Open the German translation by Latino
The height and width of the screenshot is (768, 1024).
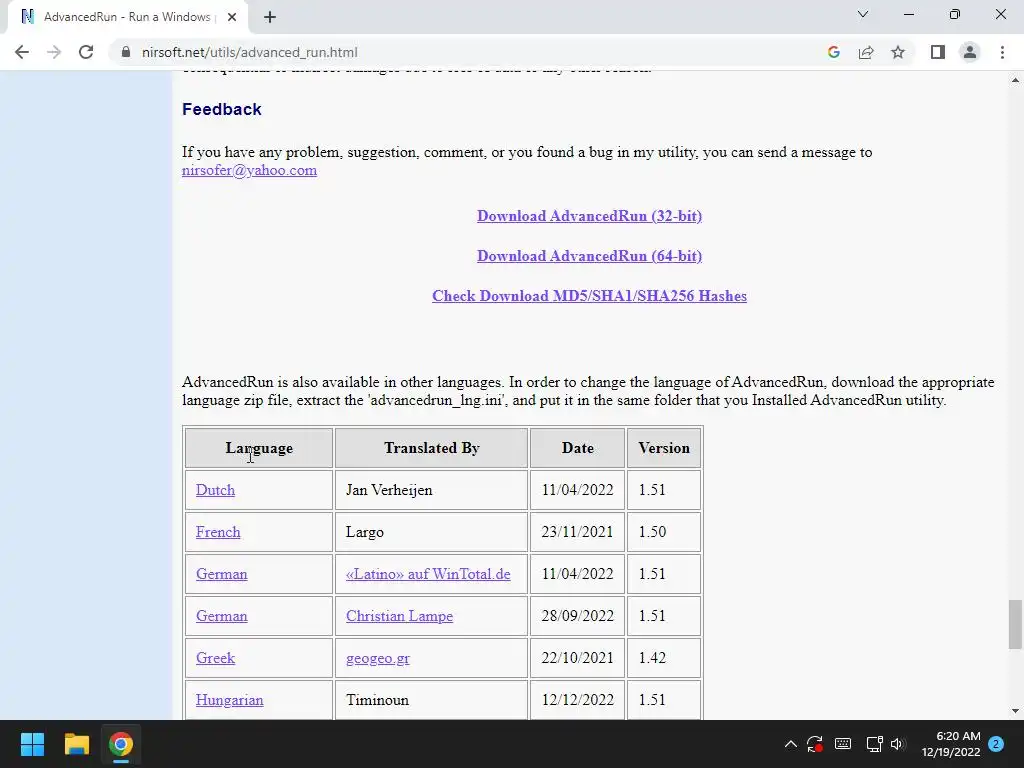(221, 574)
